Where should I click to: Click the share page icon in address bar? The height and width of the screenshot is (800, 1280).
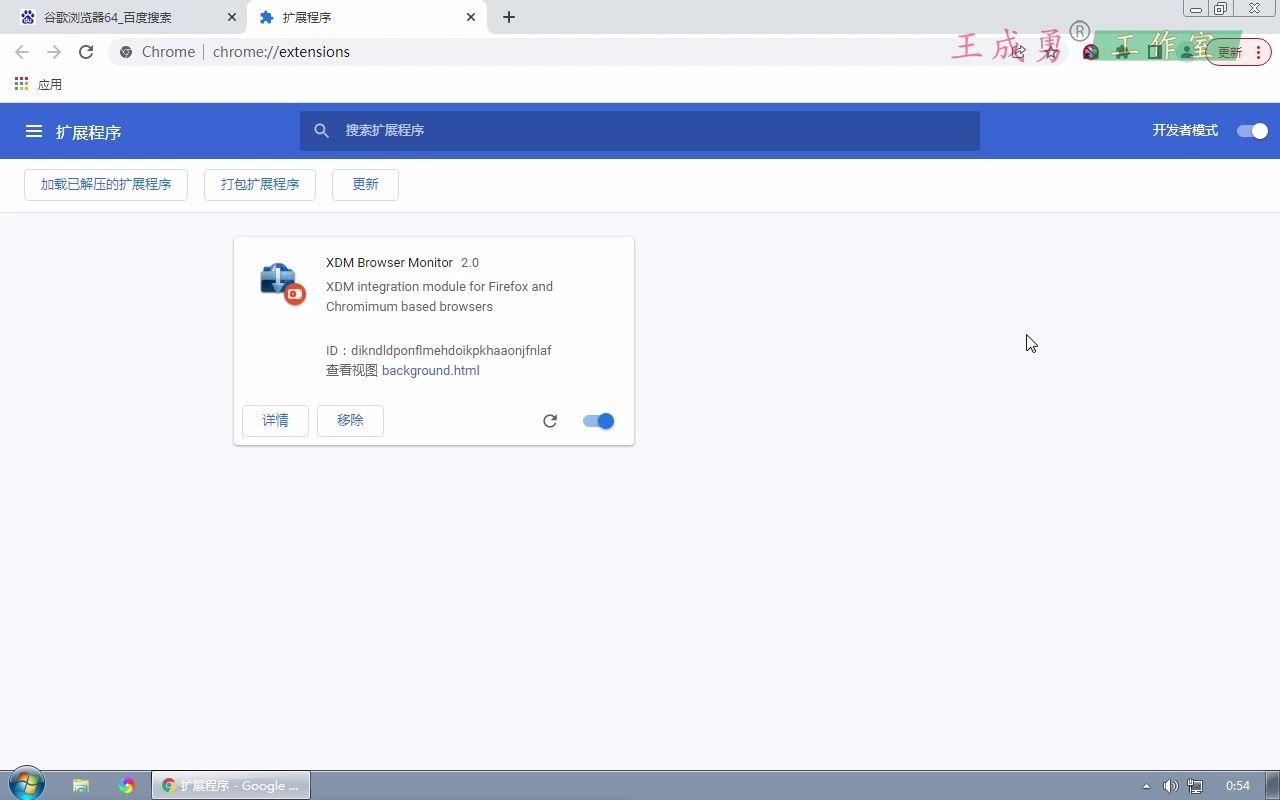(x=1019, y=52)
